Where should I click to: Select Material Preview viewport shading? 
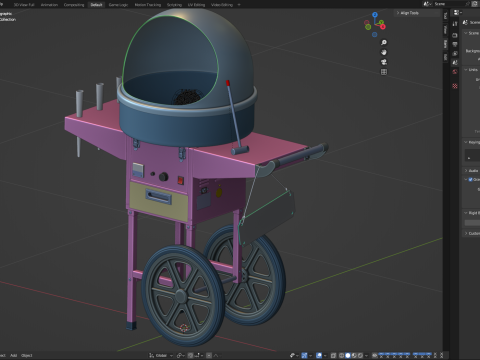(x=354, y=355)
